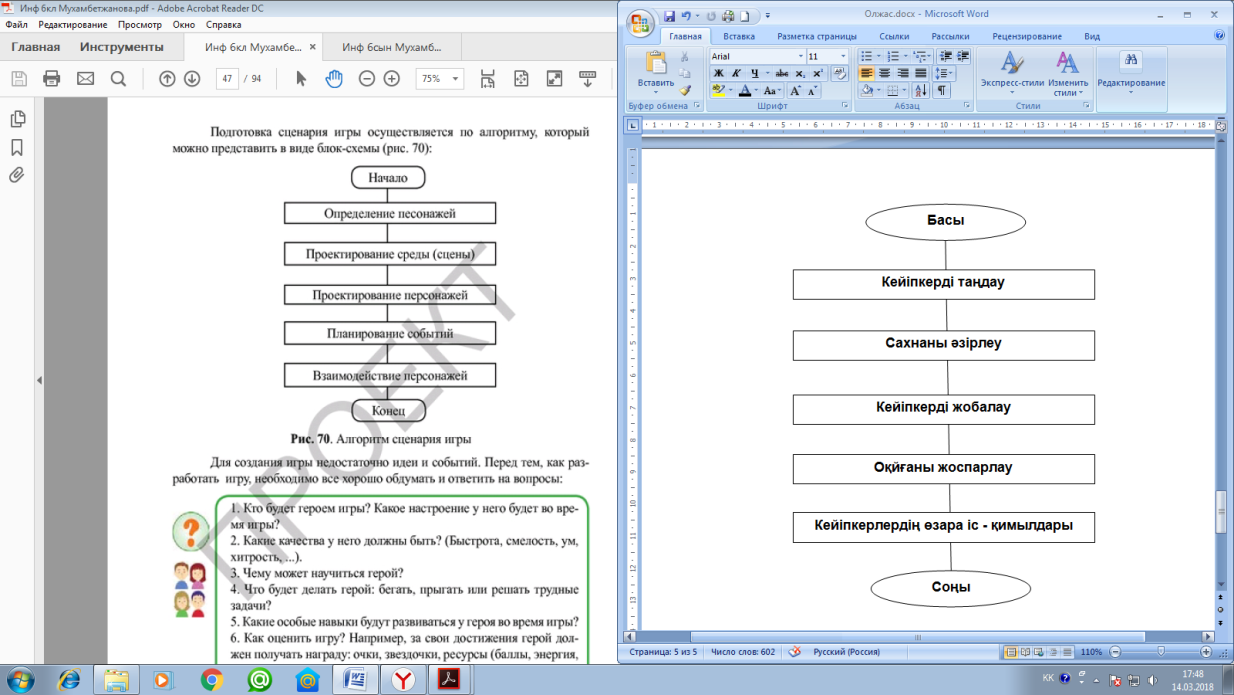Expand the Вставить paste dropdown arrow
This screenshot has width=1234, height=695.
[656, 93]
